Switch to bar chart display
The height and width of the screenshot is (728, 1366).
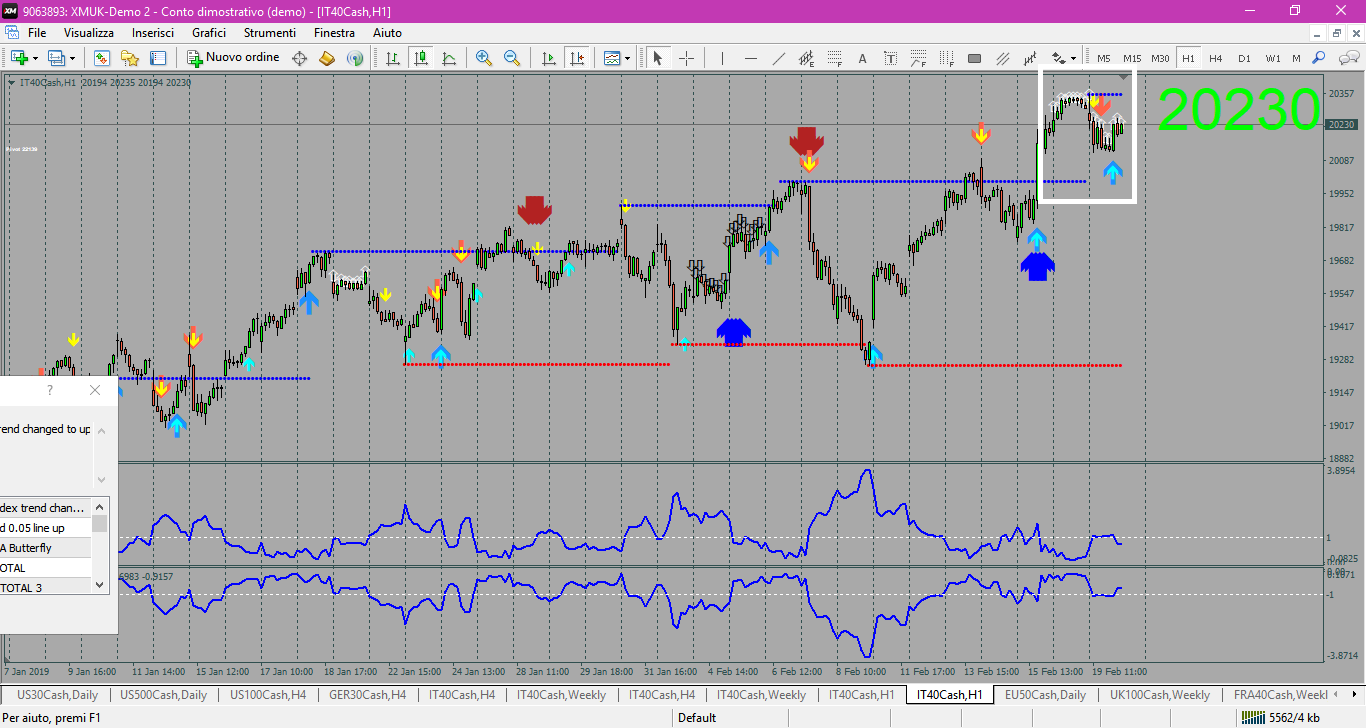(x=393, y=58)
